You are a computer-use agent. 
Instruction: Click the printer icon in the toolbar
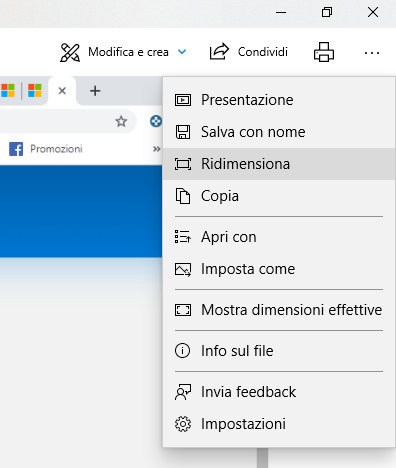click(324, 52)
